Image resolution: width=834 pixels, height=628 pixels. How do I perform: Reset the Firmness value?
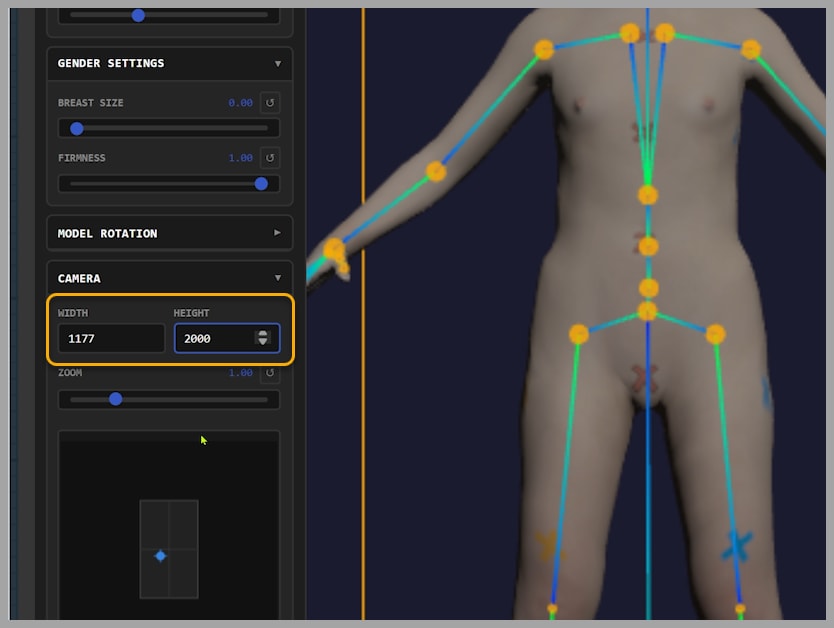click(269, 158)
